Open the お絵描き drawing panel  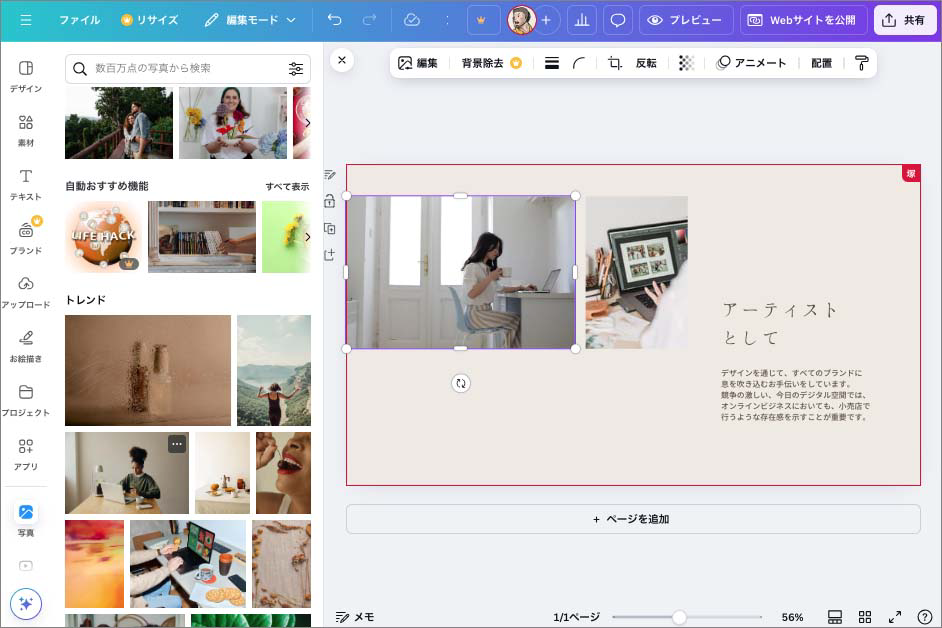26,341
